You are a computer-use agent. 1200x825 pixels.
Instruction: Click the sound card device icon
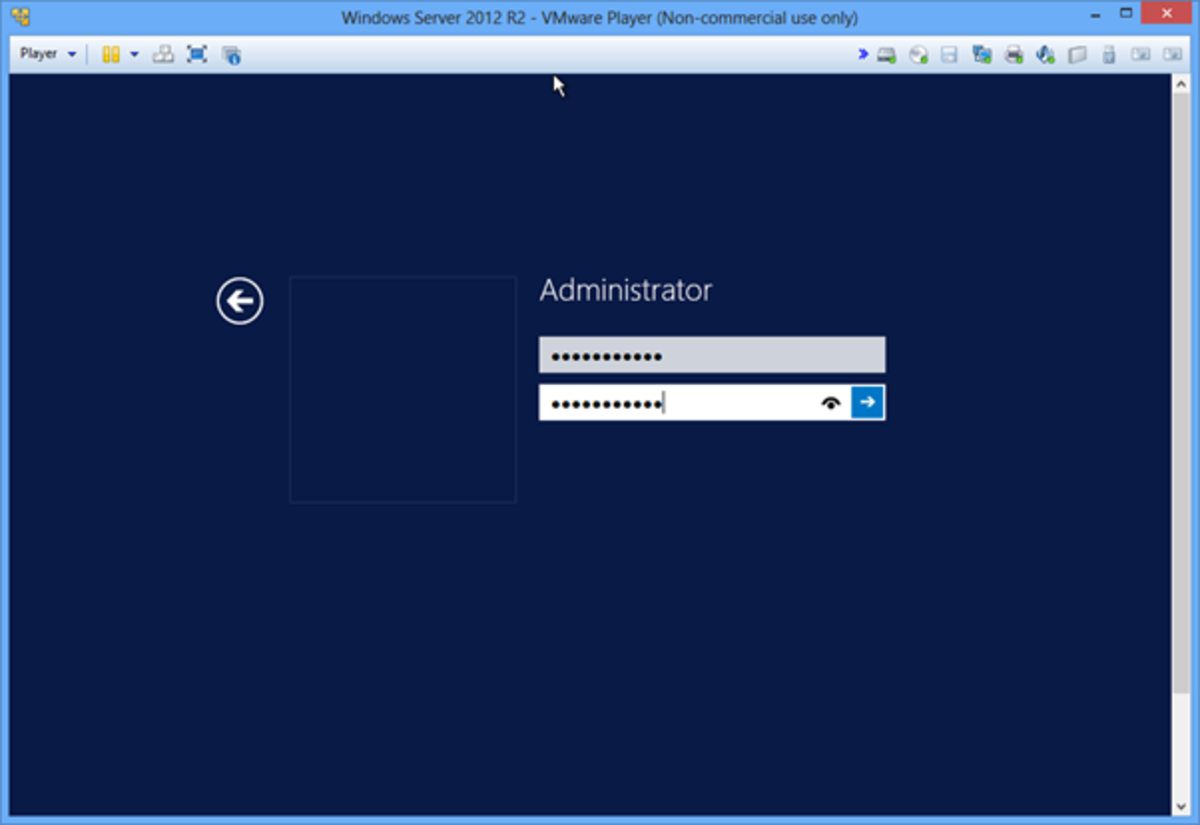(x=1045, y=54)
